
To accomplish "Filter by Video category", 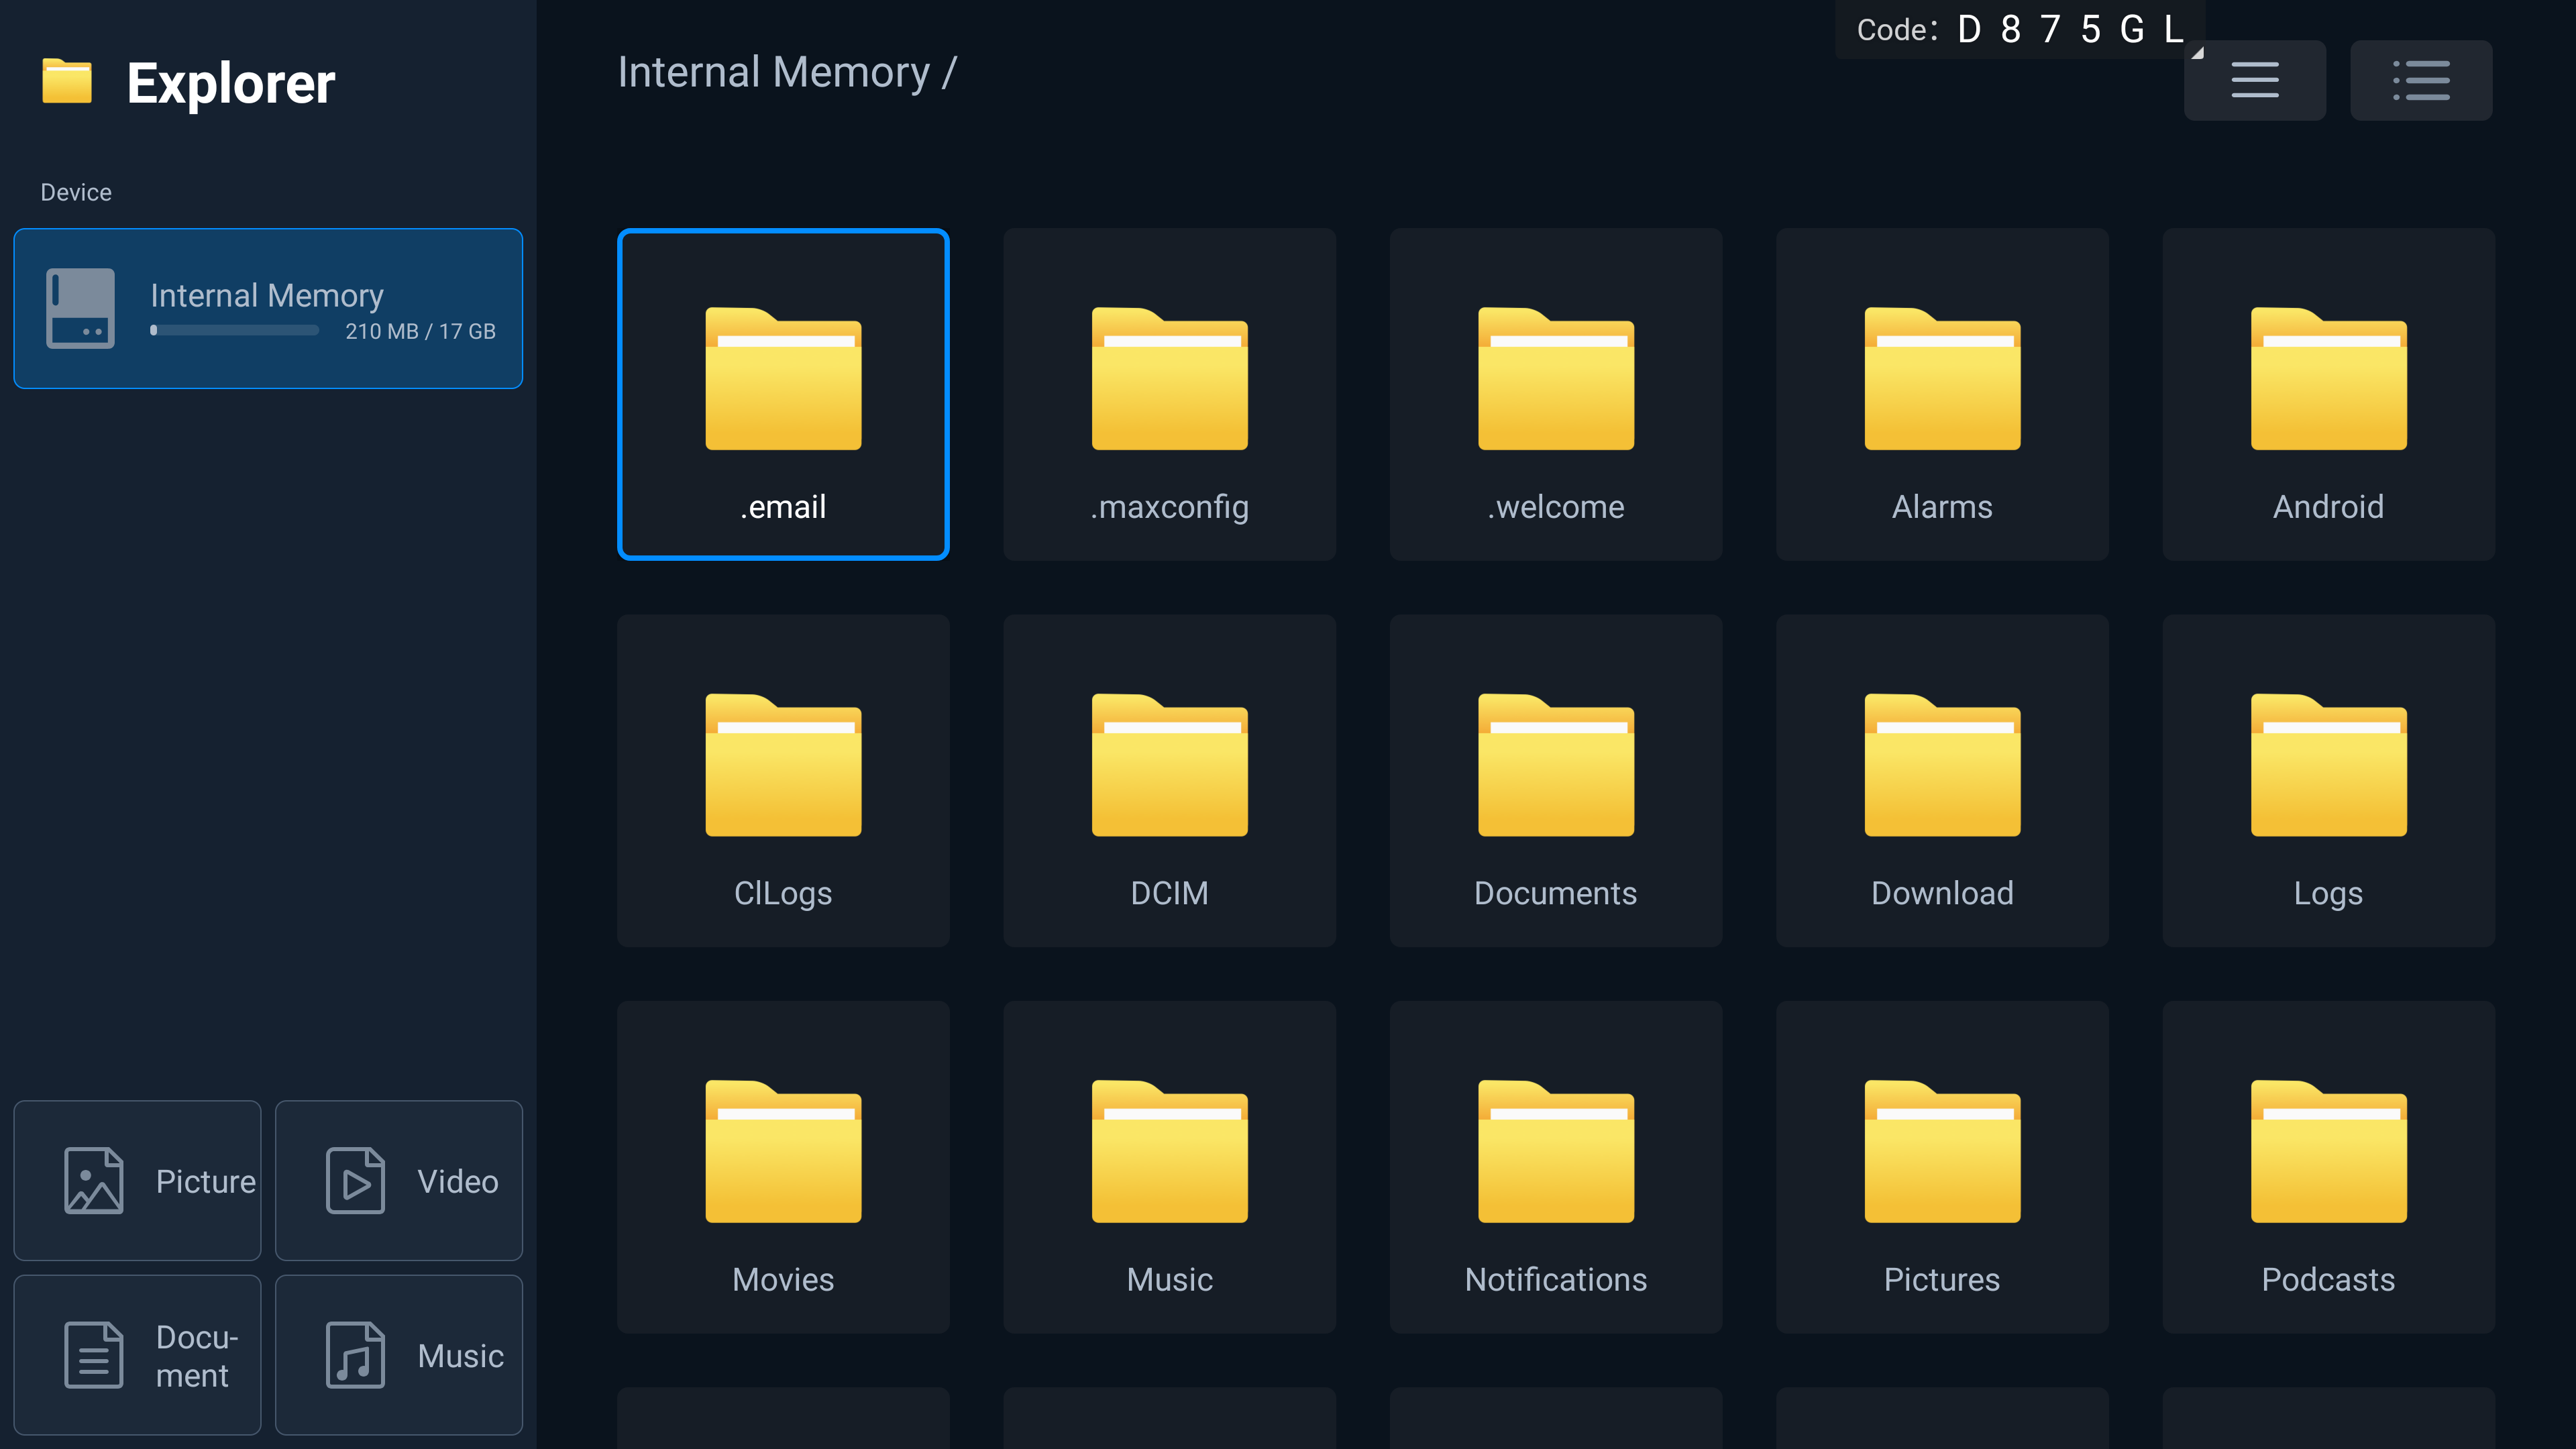I will pos(398,1180).
